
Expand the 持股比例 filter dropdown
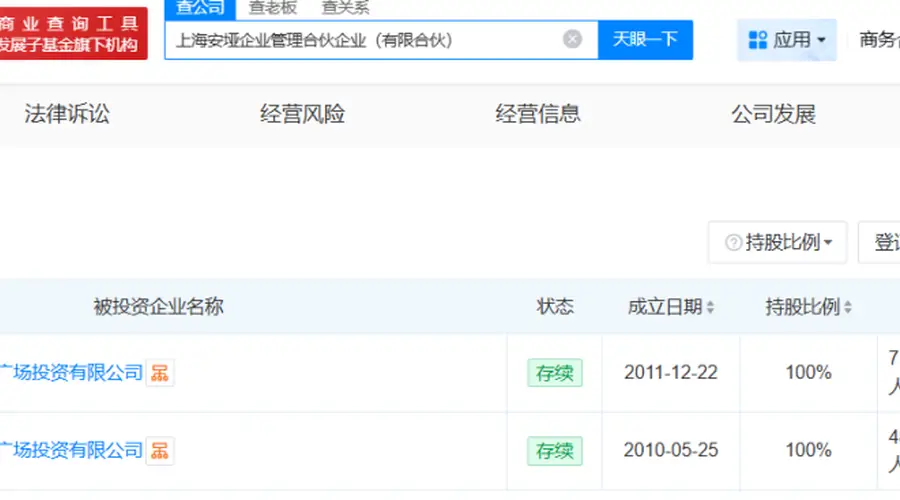pyautogui.click(x=778, y=242)
